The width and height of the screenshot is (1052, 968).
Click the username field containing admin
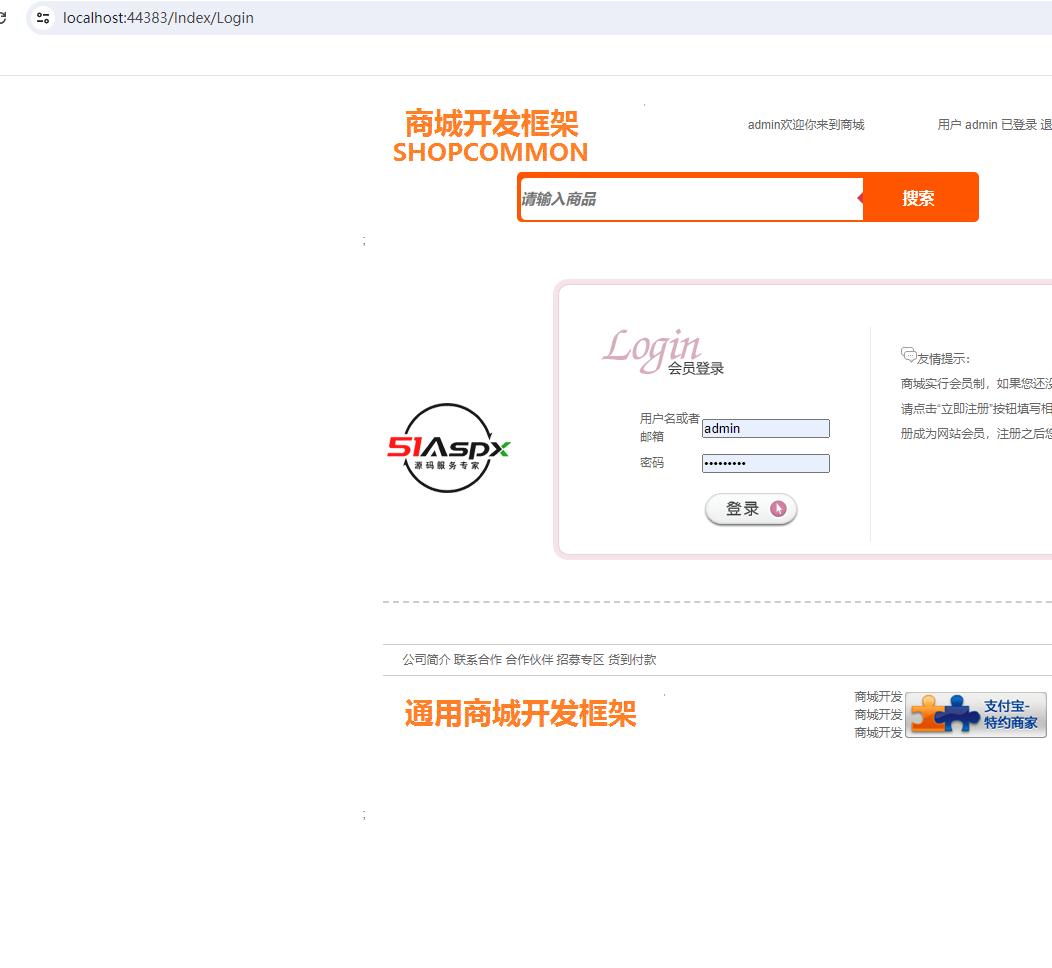(x=766, y=429)
